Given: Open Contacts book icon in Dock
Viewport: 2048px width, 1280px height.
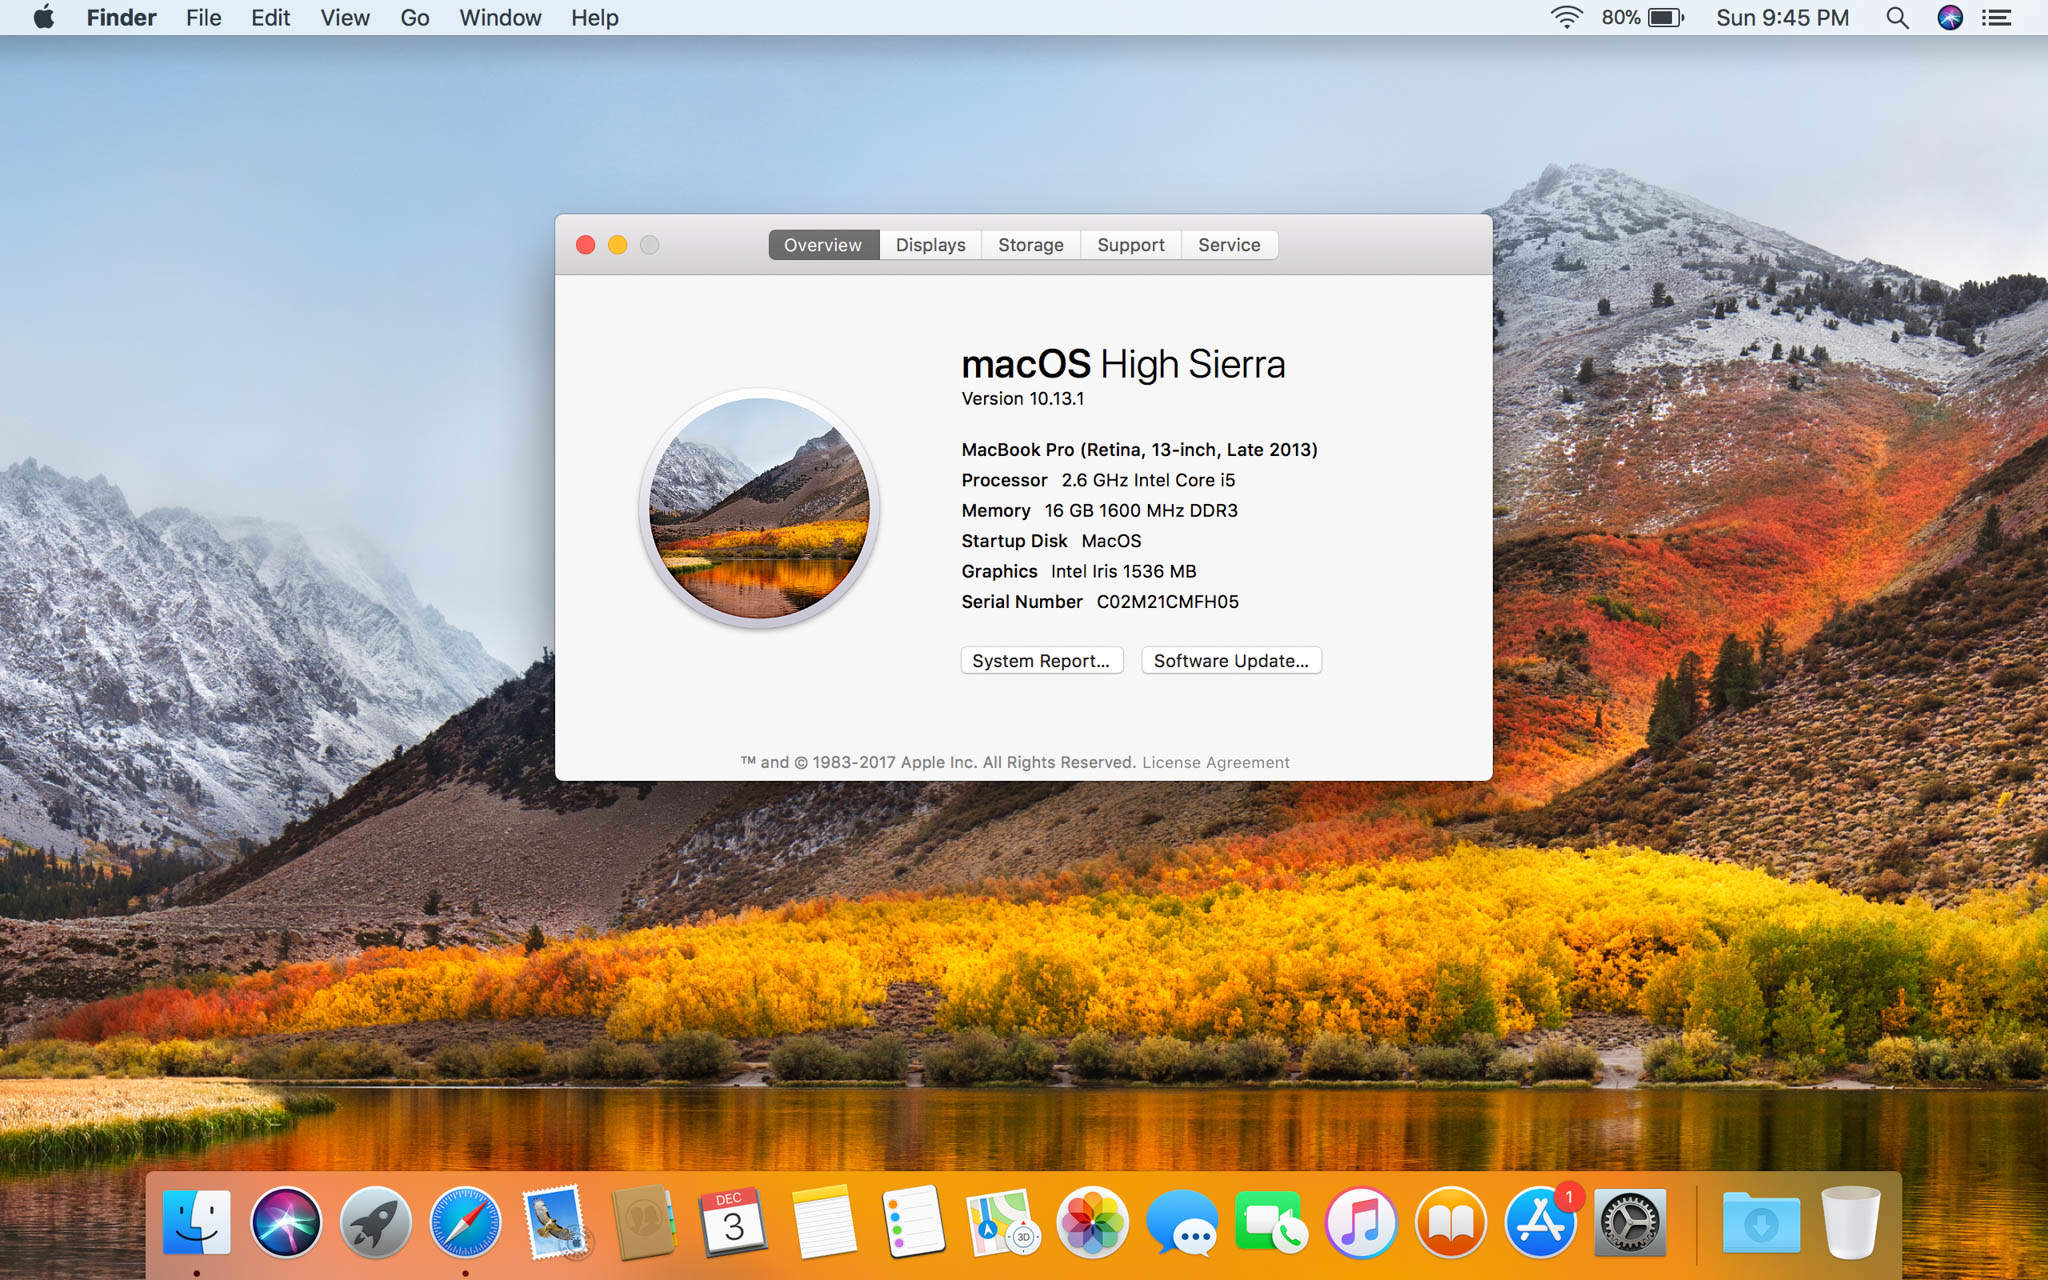Looking at the screenshot, I should pos(644,1222).
